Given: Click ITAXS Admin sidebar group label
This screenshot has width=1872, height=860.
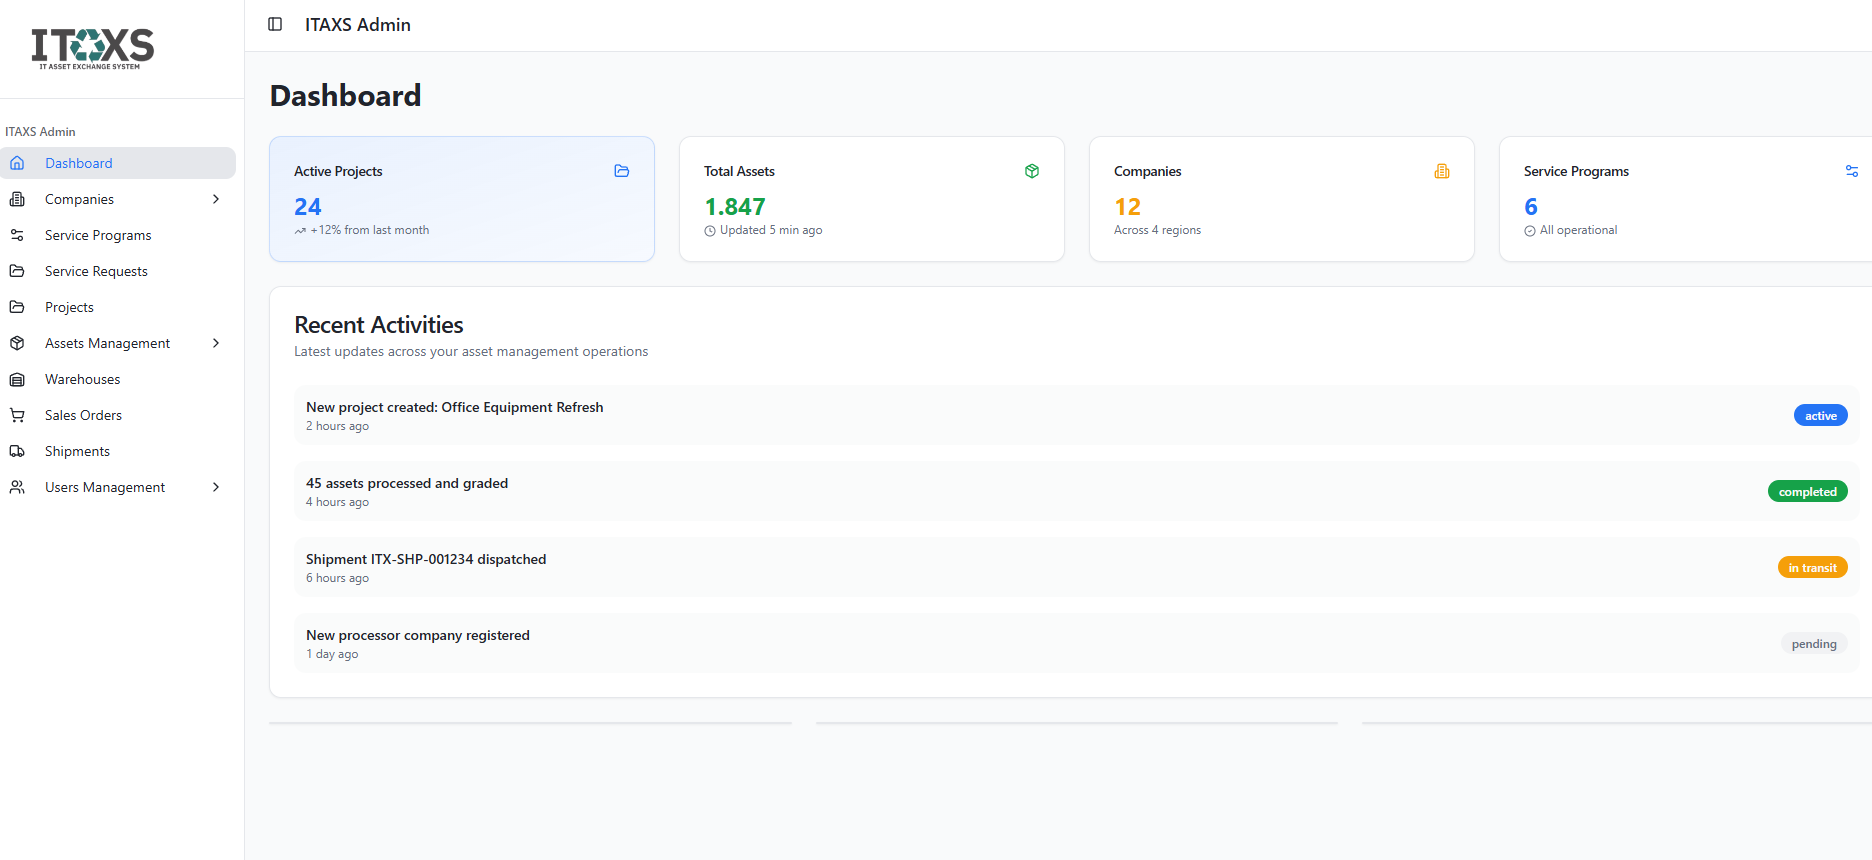Looking at the screenshot, I should click(40, 132).
